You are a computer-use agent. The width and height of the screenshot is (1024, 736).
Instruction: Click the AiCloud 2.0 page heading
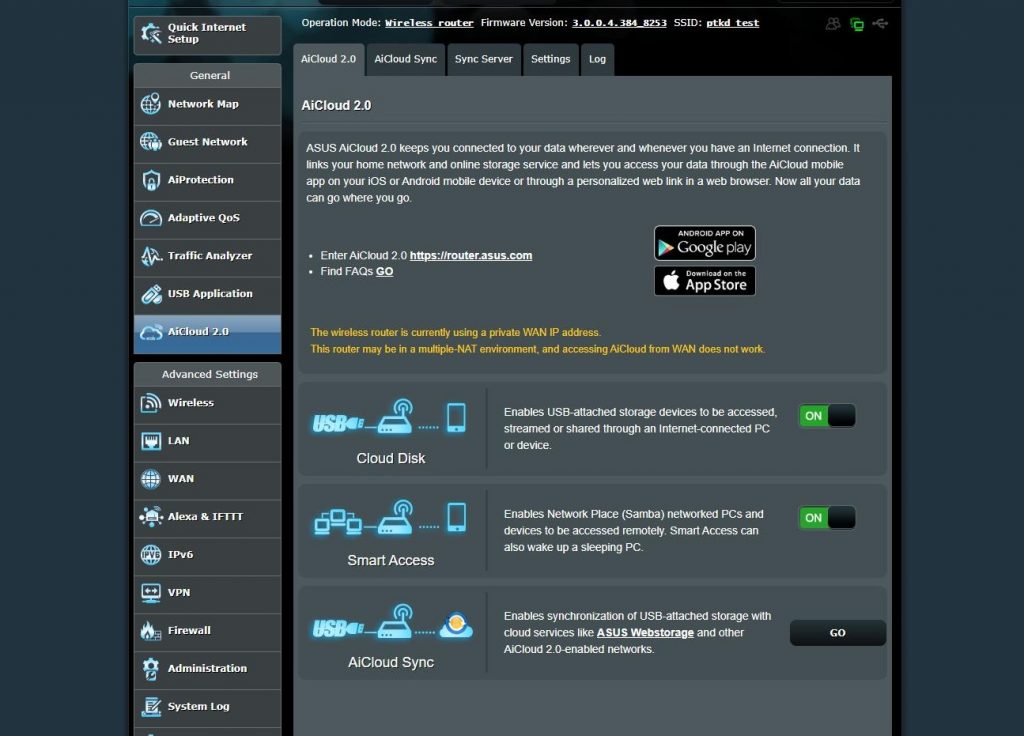(x=336, y=106)
